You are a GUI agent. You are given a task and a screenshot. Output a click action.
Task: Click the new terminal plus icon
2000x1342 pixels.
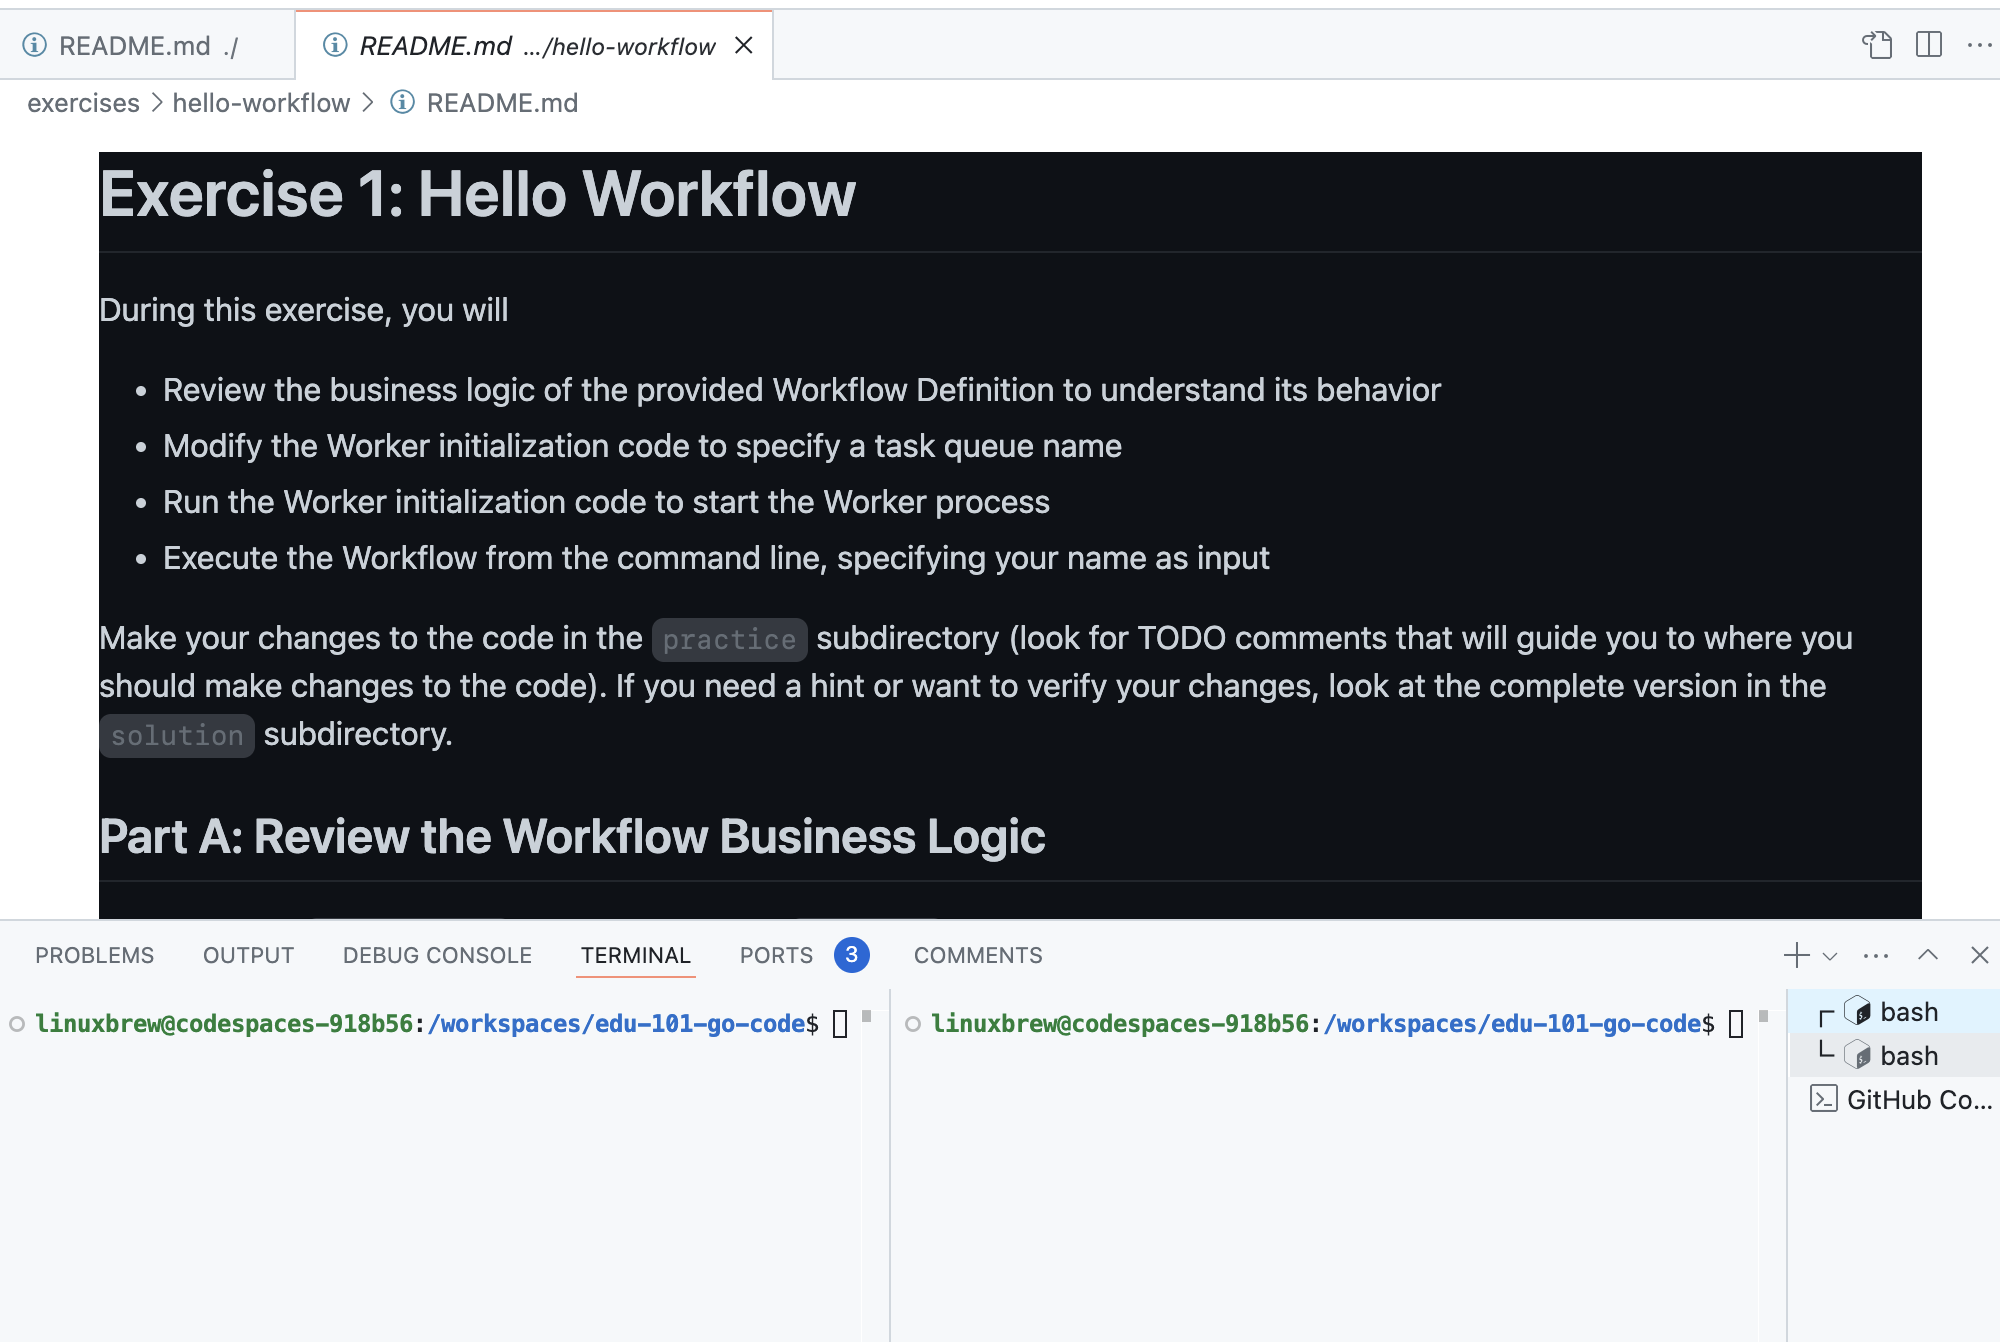tap(1796, 955)
